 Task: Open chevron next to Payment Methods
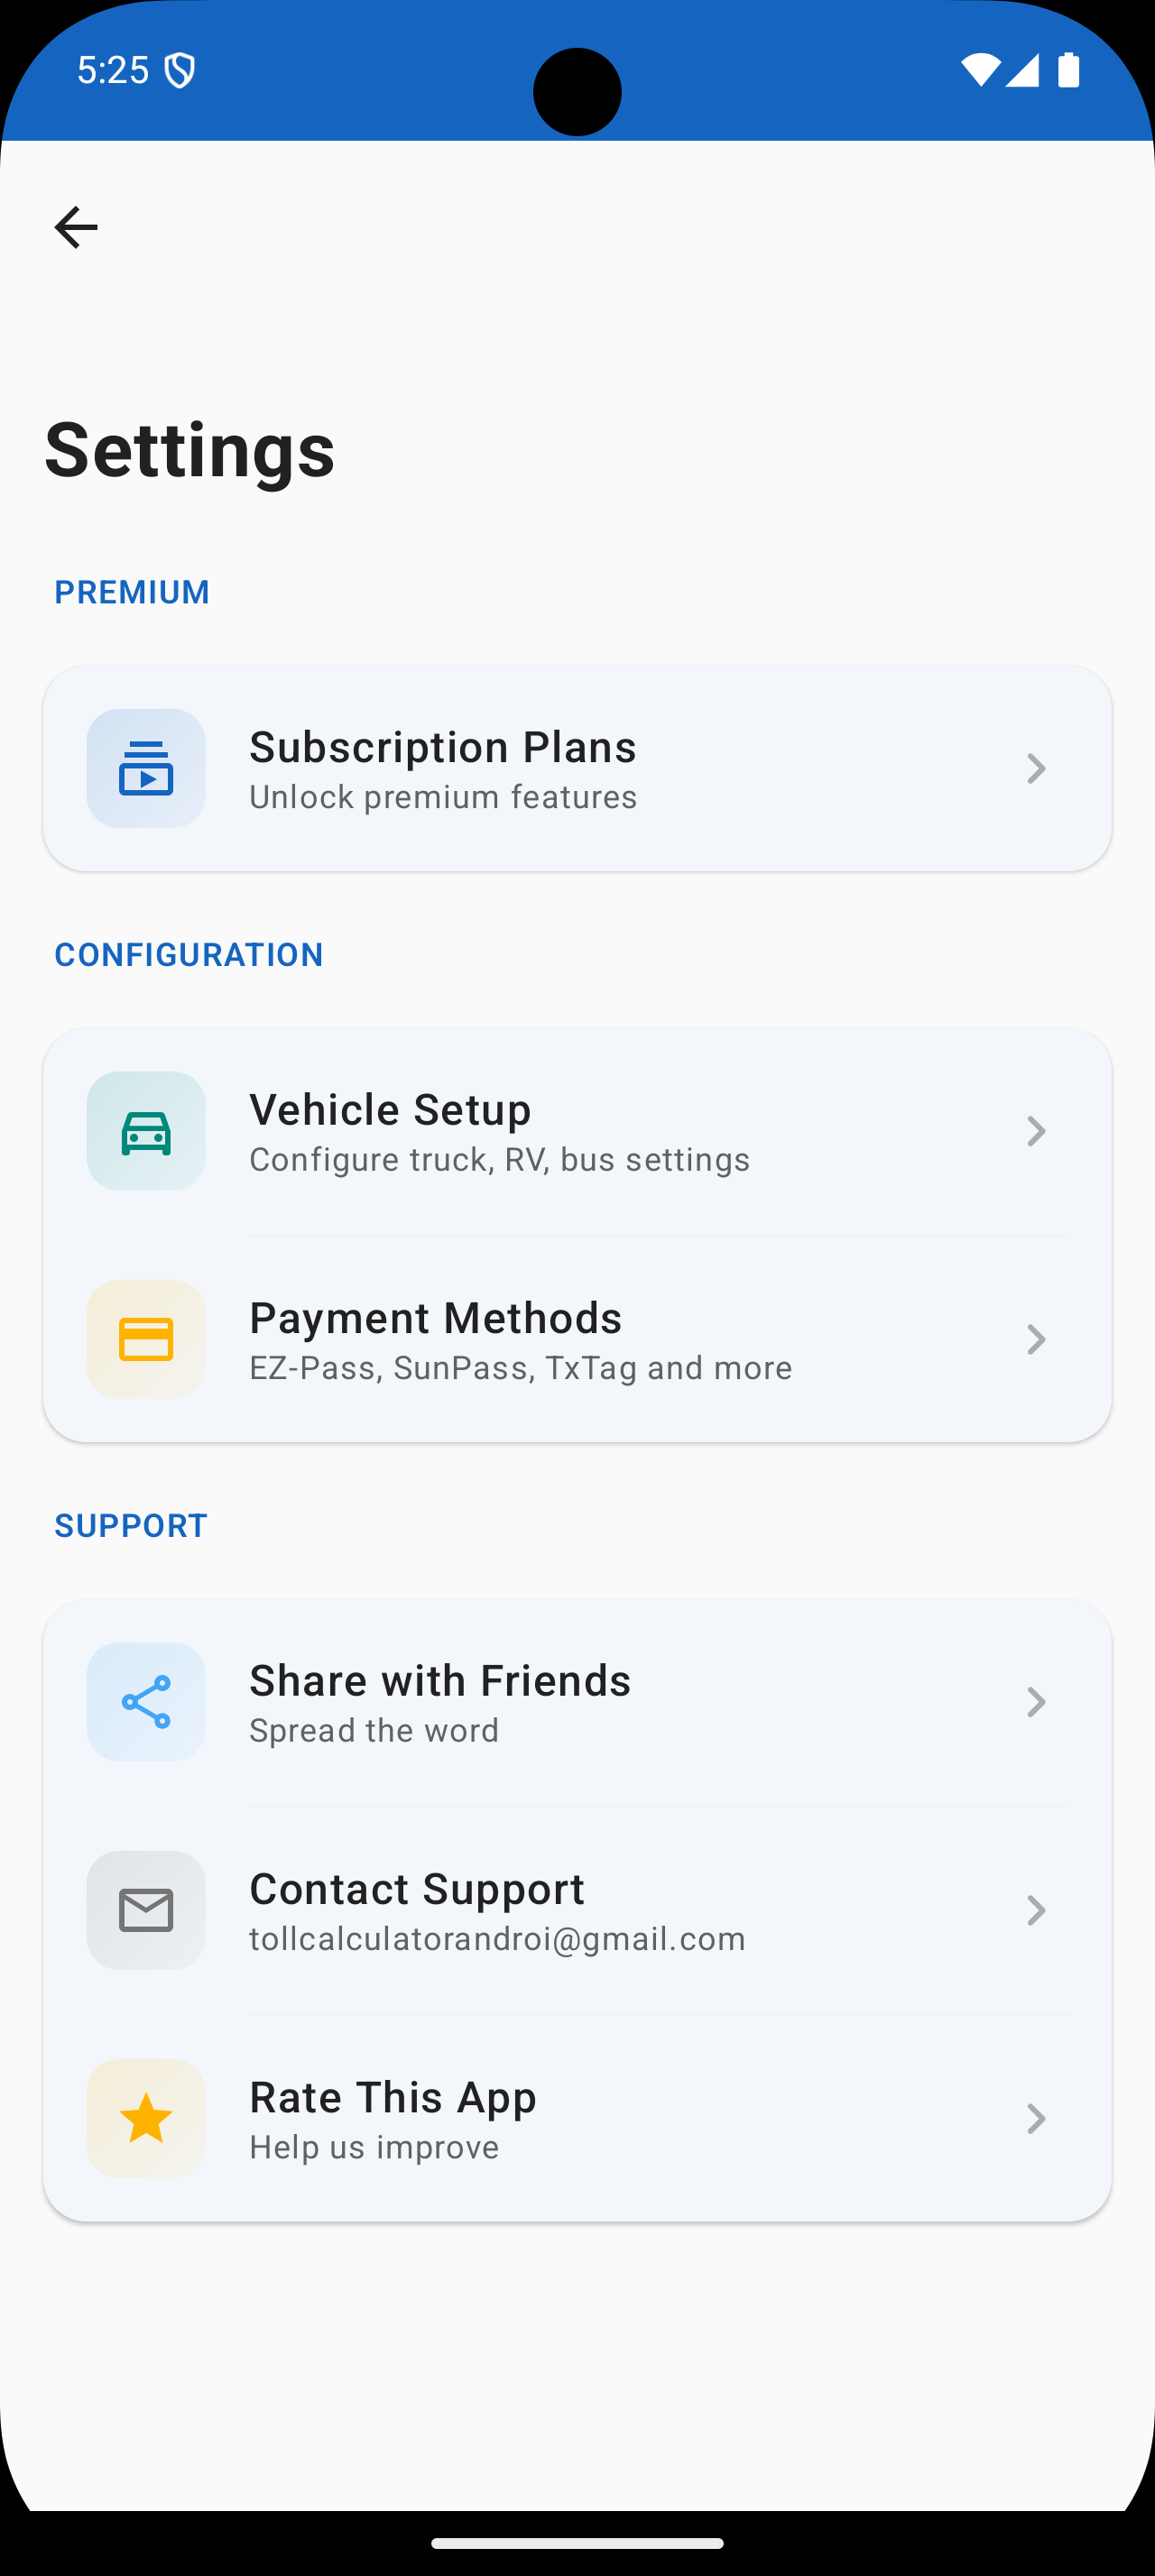pyautogui.click(x=1036, y=1339)
